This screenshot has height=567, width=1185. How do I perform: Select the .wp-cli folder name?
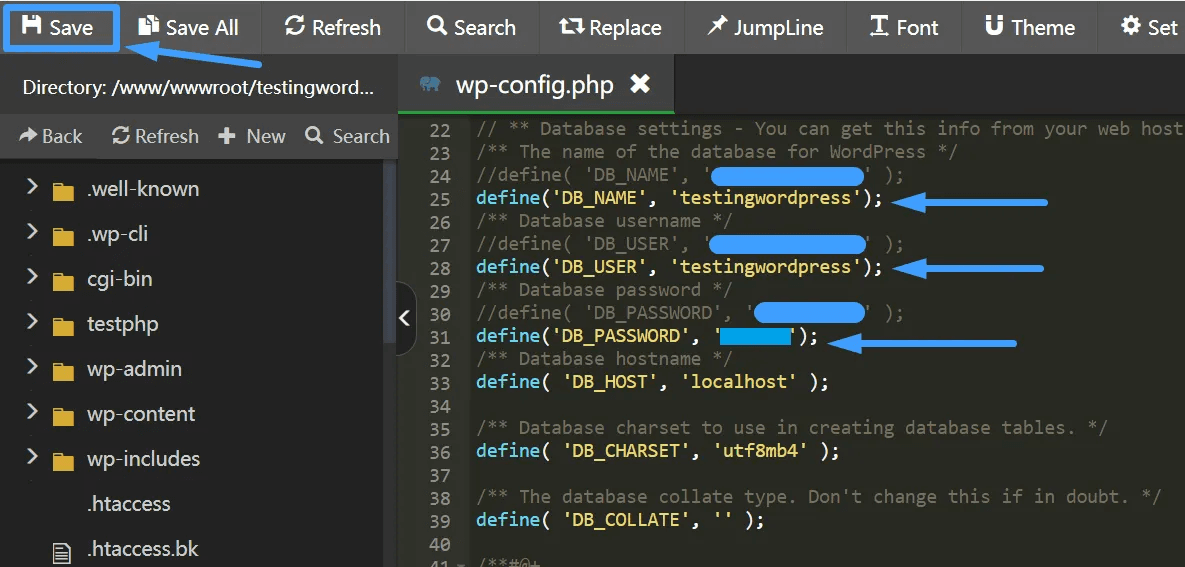pyautogui.click(x=117, y=234)
